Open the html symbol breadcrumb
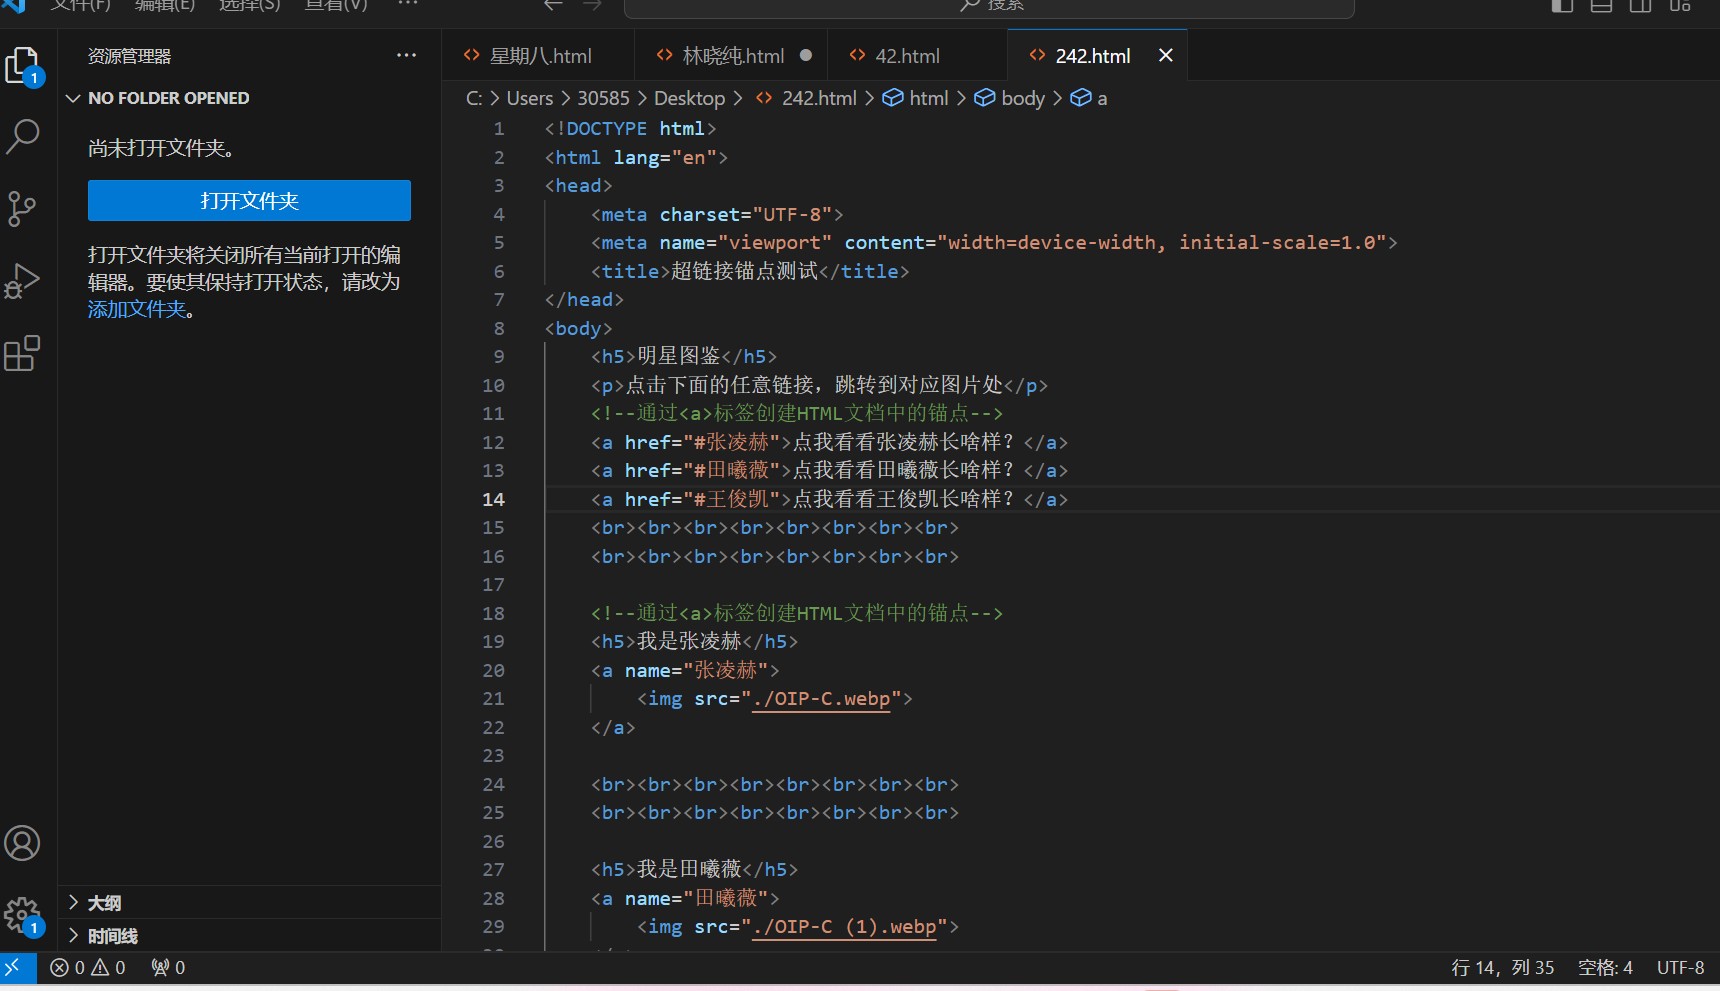This screenshot has width=1720, height=991. click(x=916, y=98)
